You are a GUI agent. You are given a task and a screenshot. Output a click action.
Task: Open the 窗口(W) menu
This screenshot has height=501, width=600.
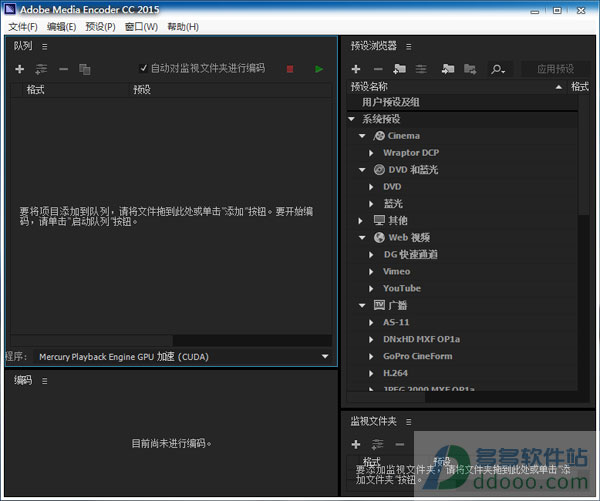tap(141, 27)
